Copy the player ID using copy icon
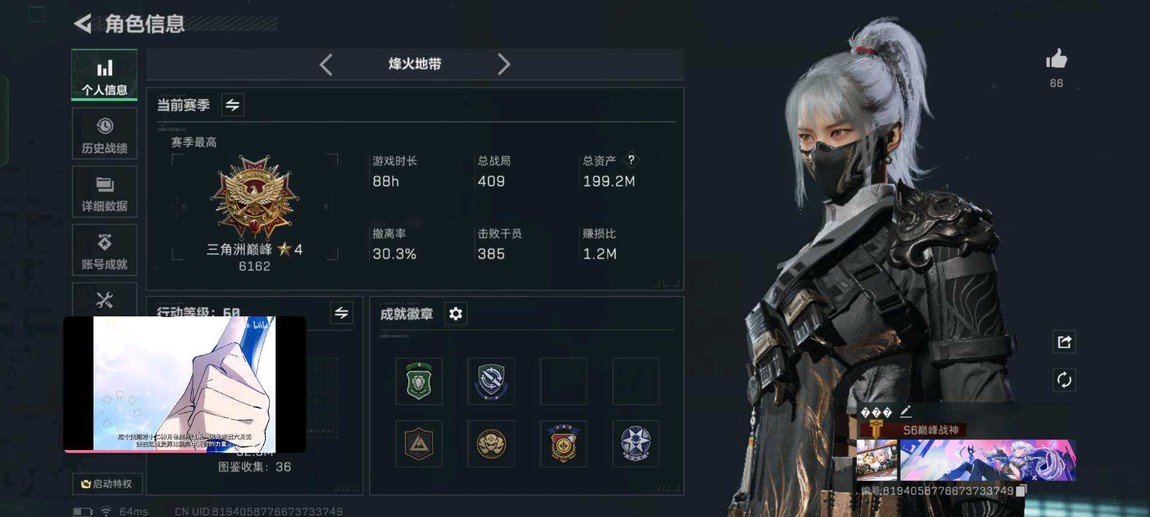 [x=1021, y=490]
